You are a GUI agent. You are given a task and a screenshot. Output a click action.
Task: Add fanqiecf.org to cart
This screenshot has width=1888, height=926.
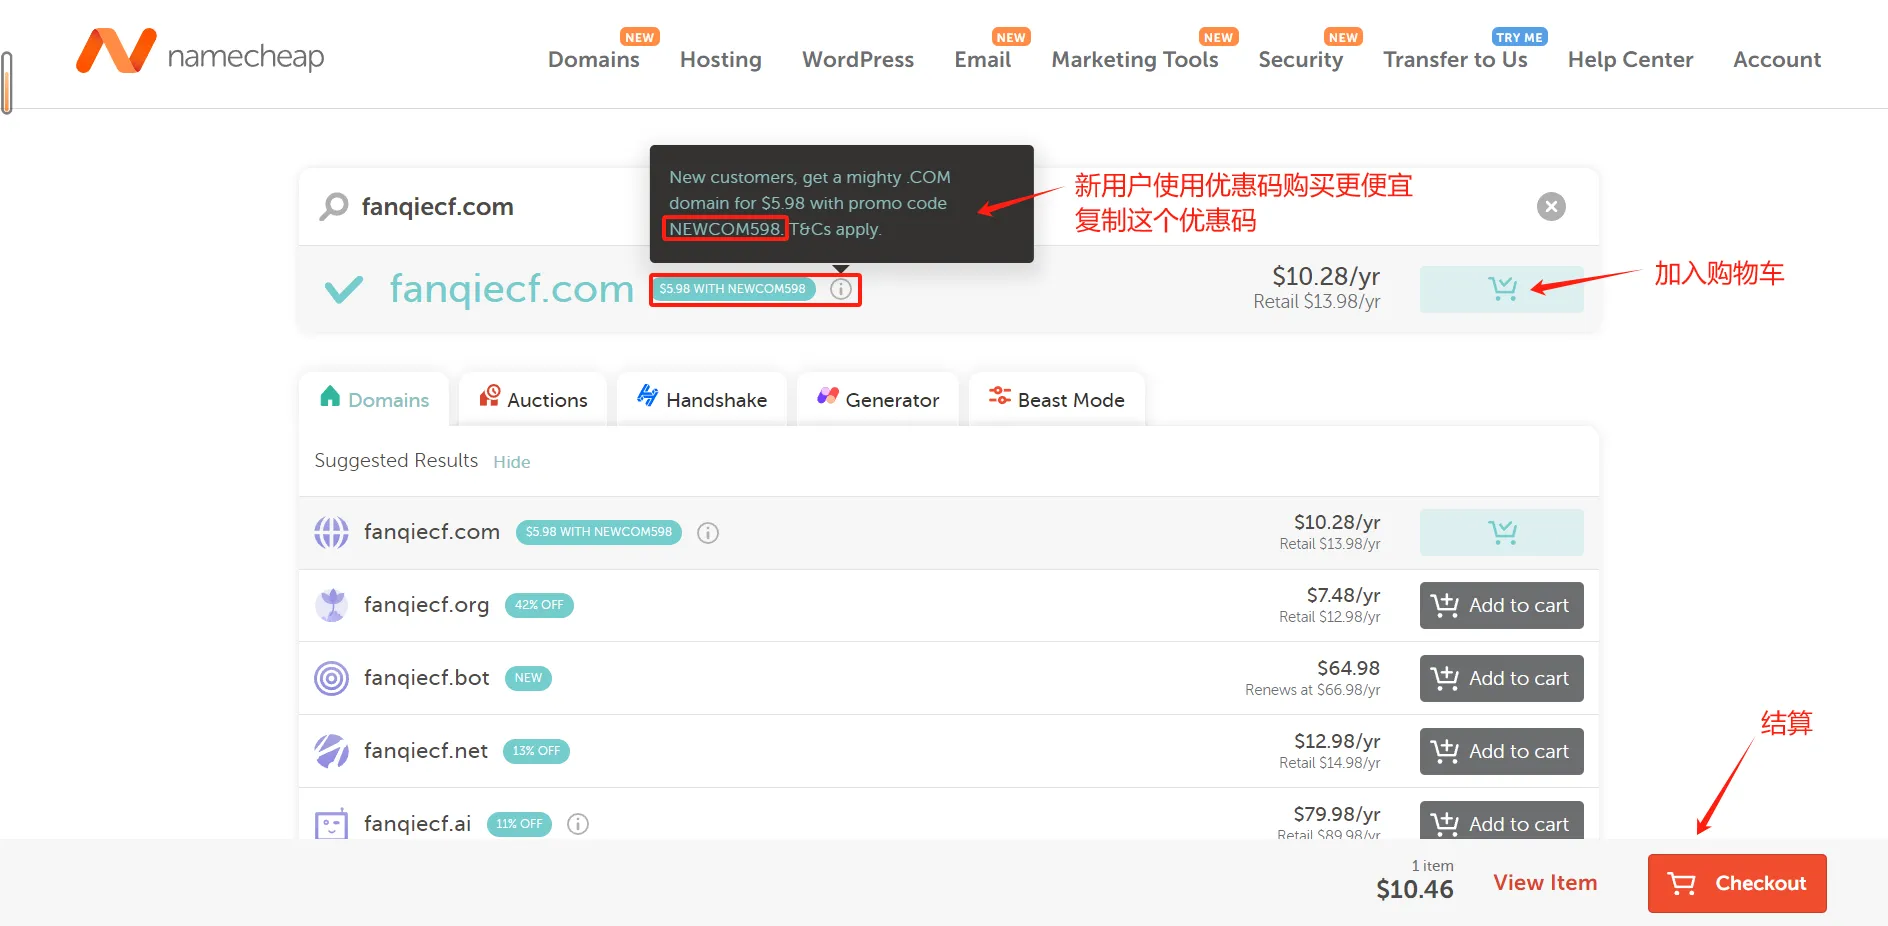pos(1501,605)
